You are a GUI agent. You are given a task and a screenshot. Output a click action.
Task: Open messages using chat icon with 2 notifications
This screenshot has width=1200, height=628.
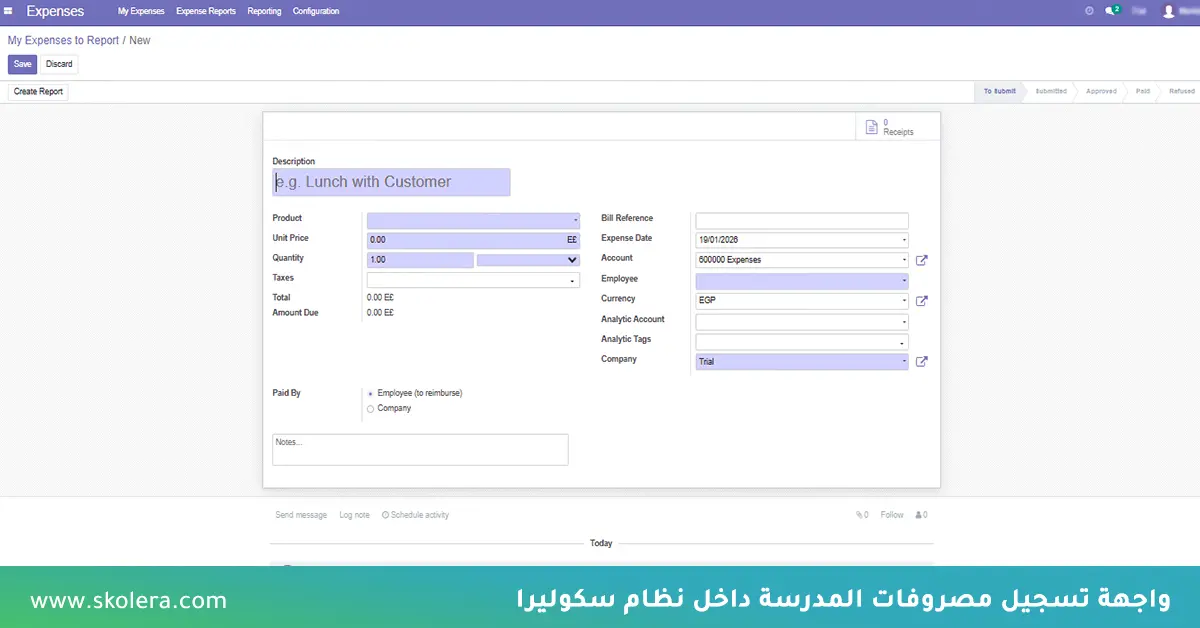(x=1111, y=11)
